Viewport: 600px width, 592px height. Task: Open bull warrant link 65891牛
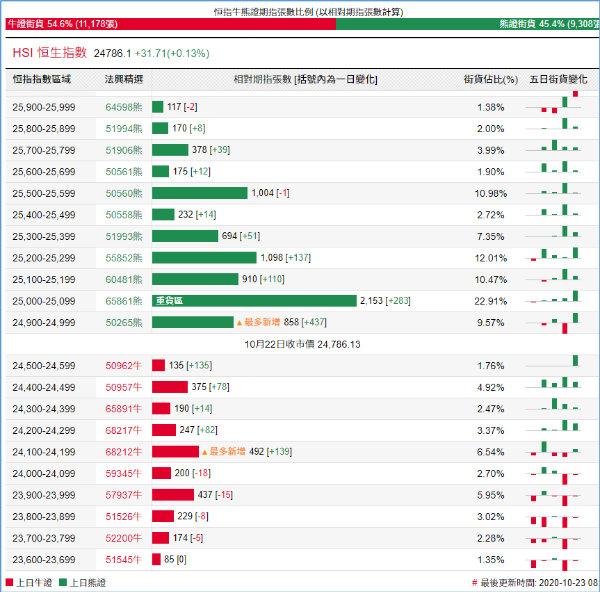click(124, 409)
